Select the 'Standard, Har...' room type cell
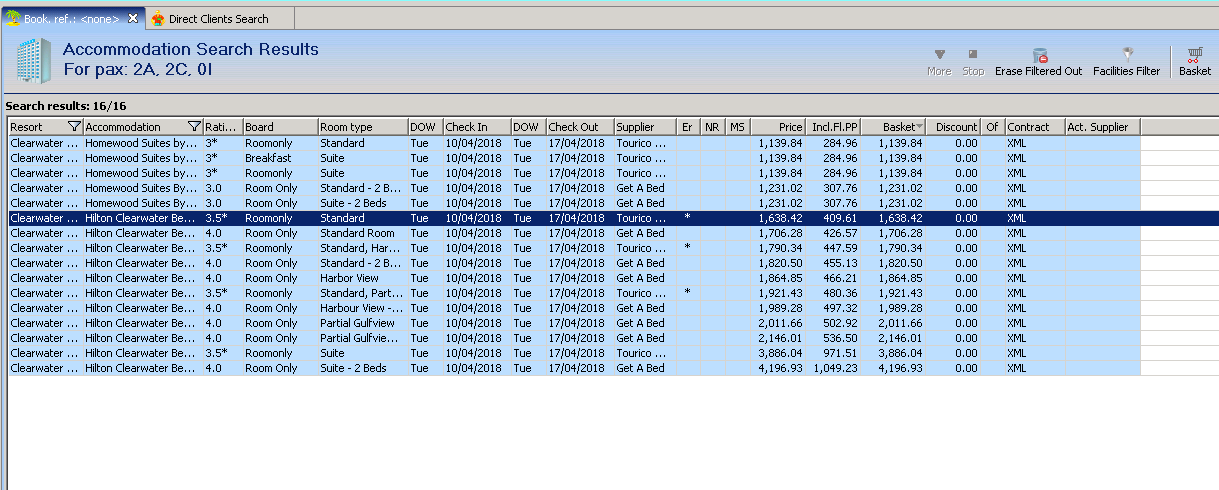Viewport: 1219px width, 490px height. click(x=362, y=248)
